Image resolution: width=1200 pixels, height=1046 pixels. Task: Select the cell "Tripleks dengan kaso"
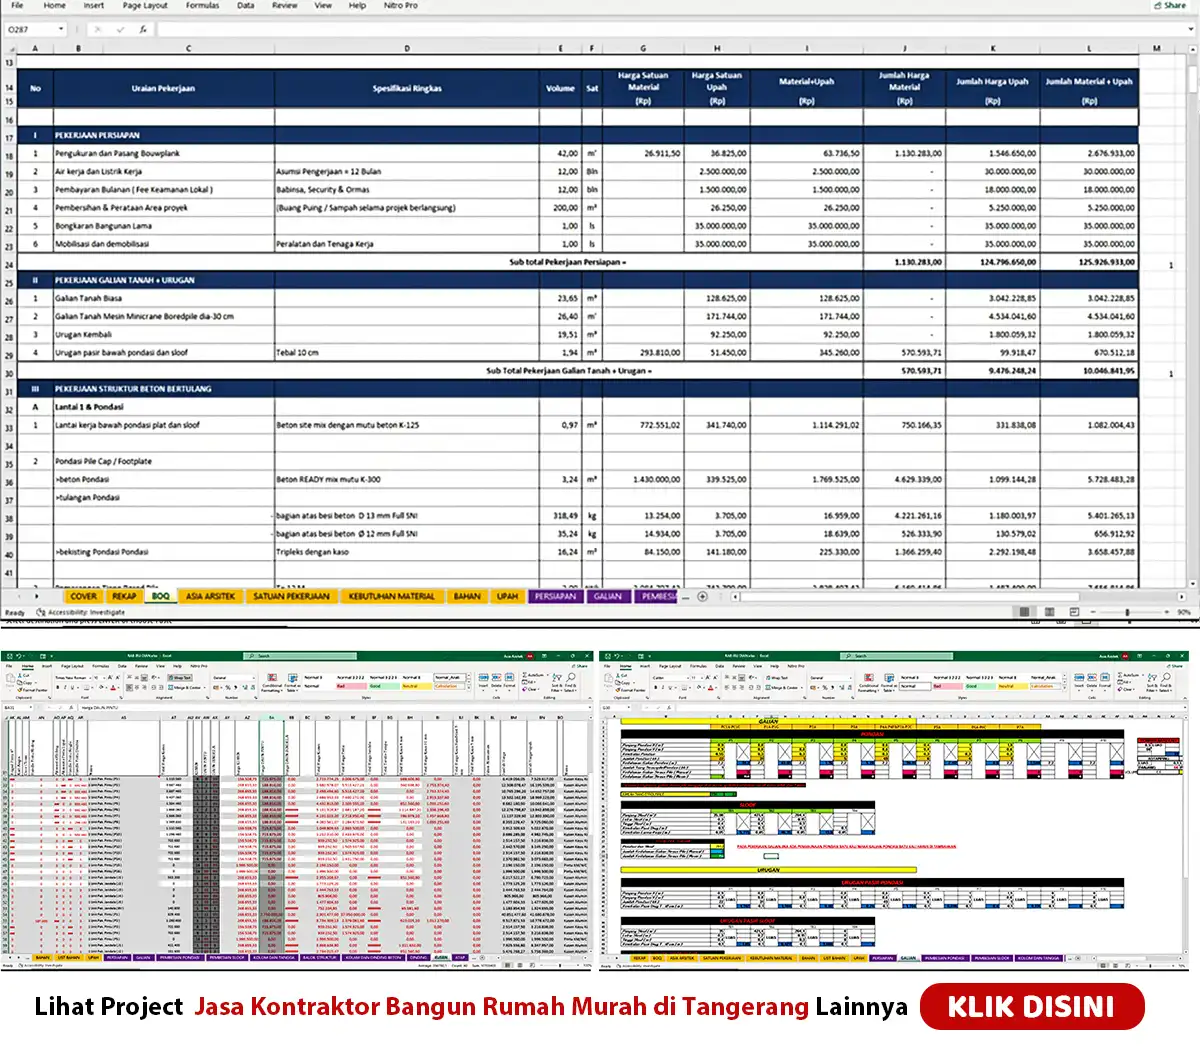click(x=408, y=552)
